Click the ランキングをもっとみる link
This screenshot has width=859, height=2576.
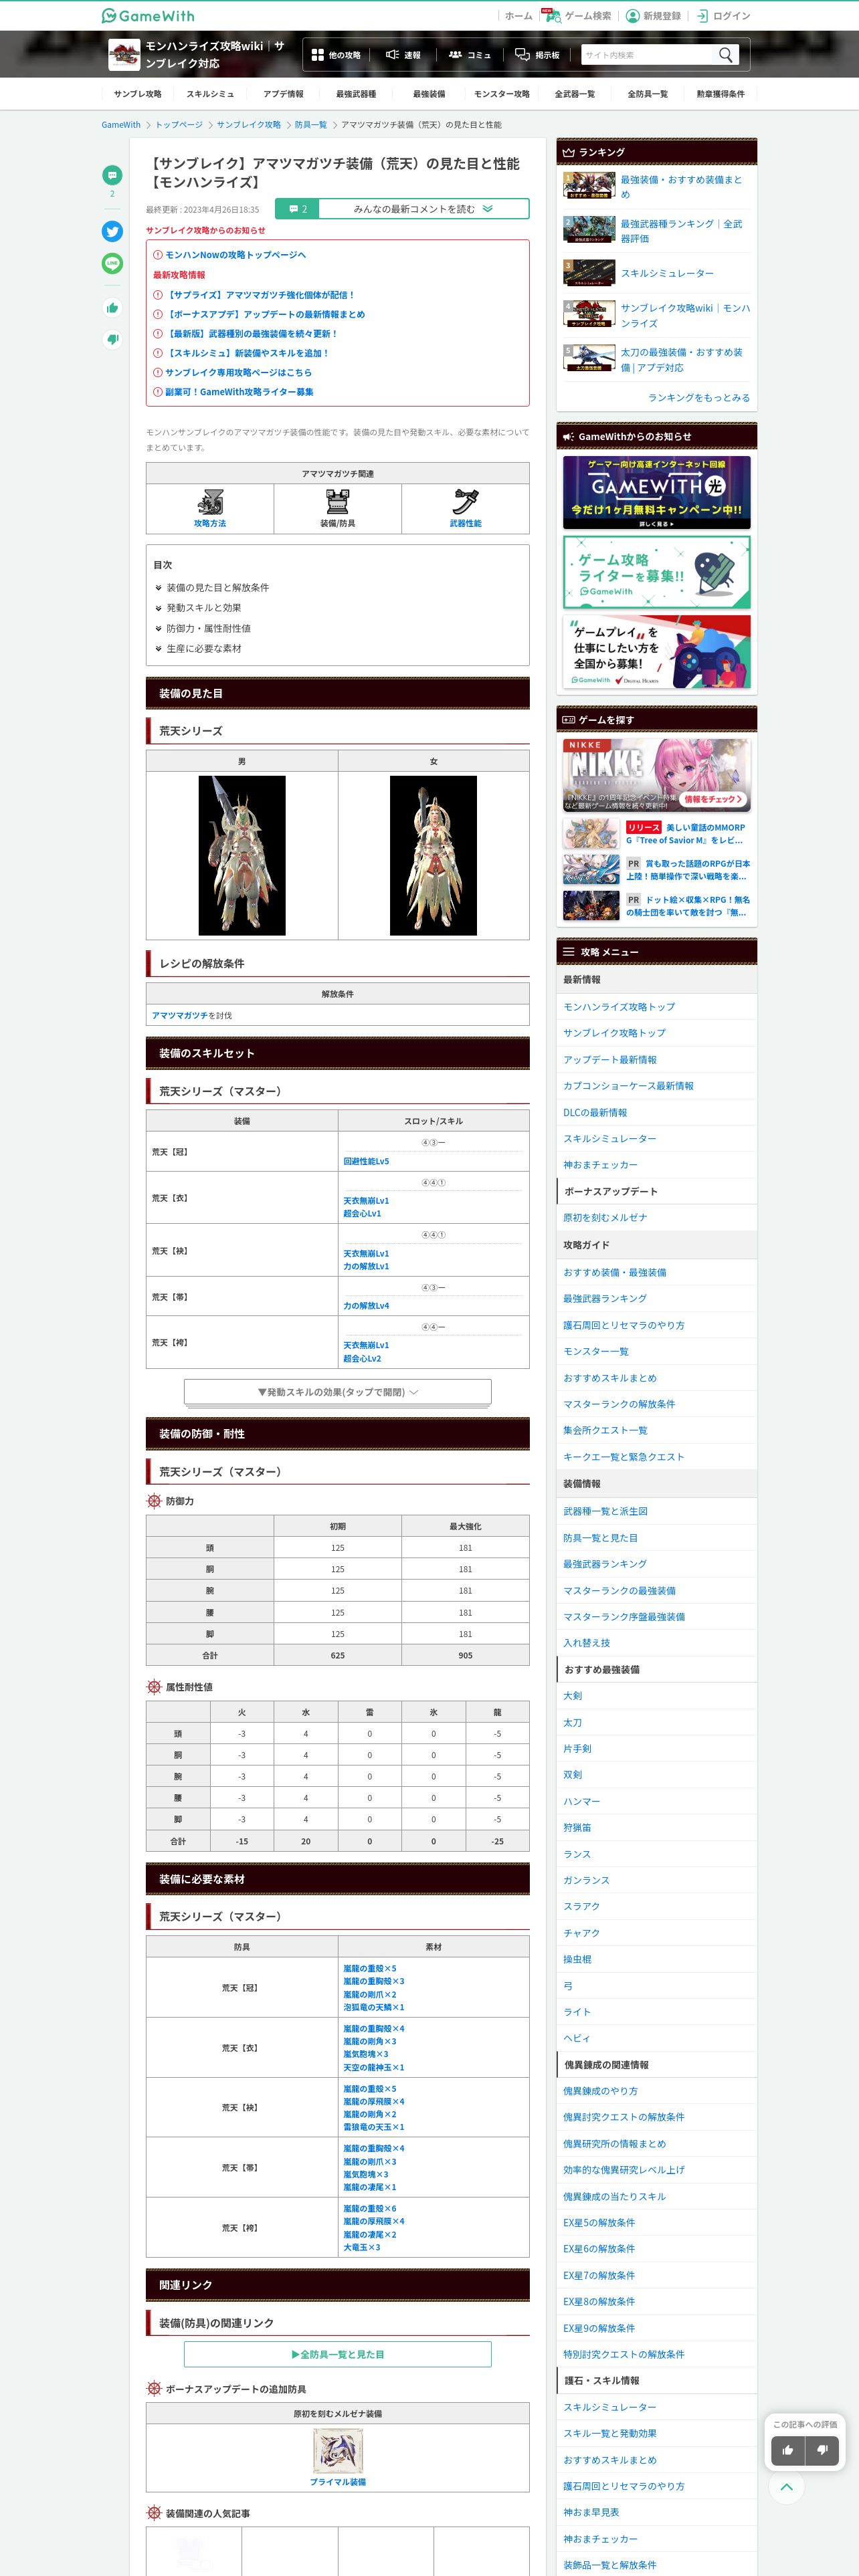(699, 397)
